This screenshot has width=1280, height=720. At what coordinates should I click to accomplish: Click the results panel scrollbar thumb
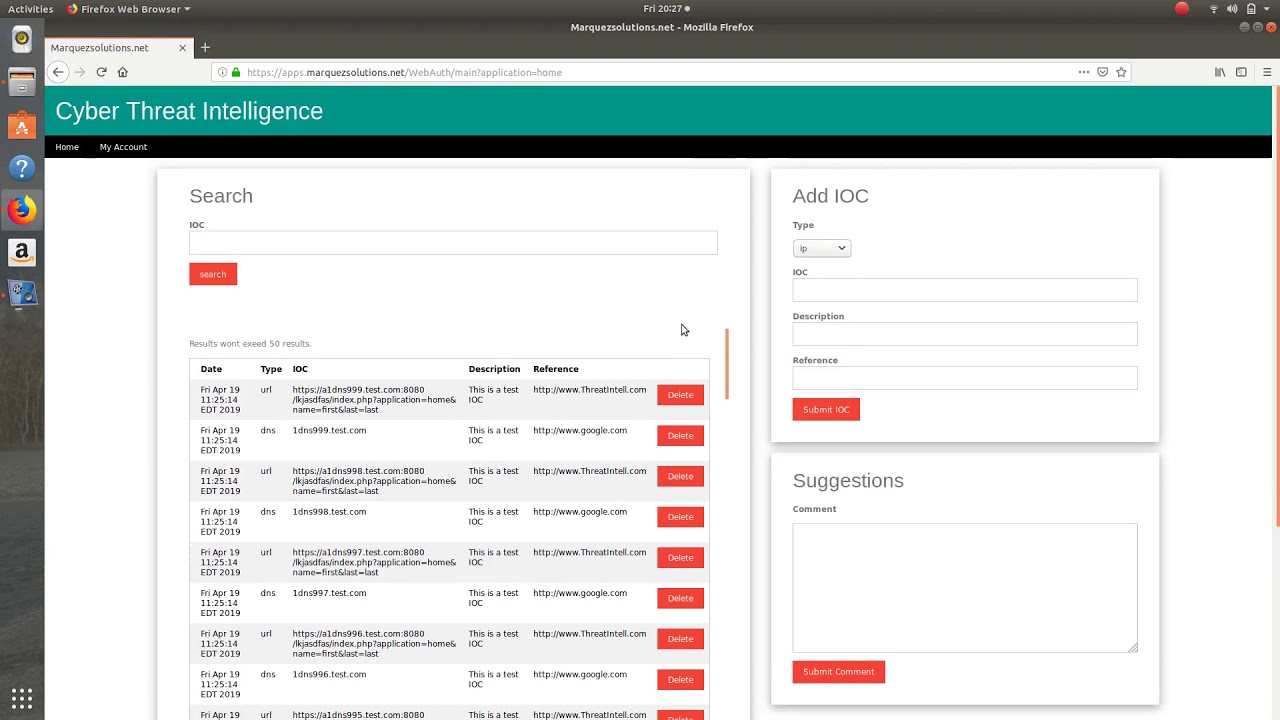coord(727,364)
